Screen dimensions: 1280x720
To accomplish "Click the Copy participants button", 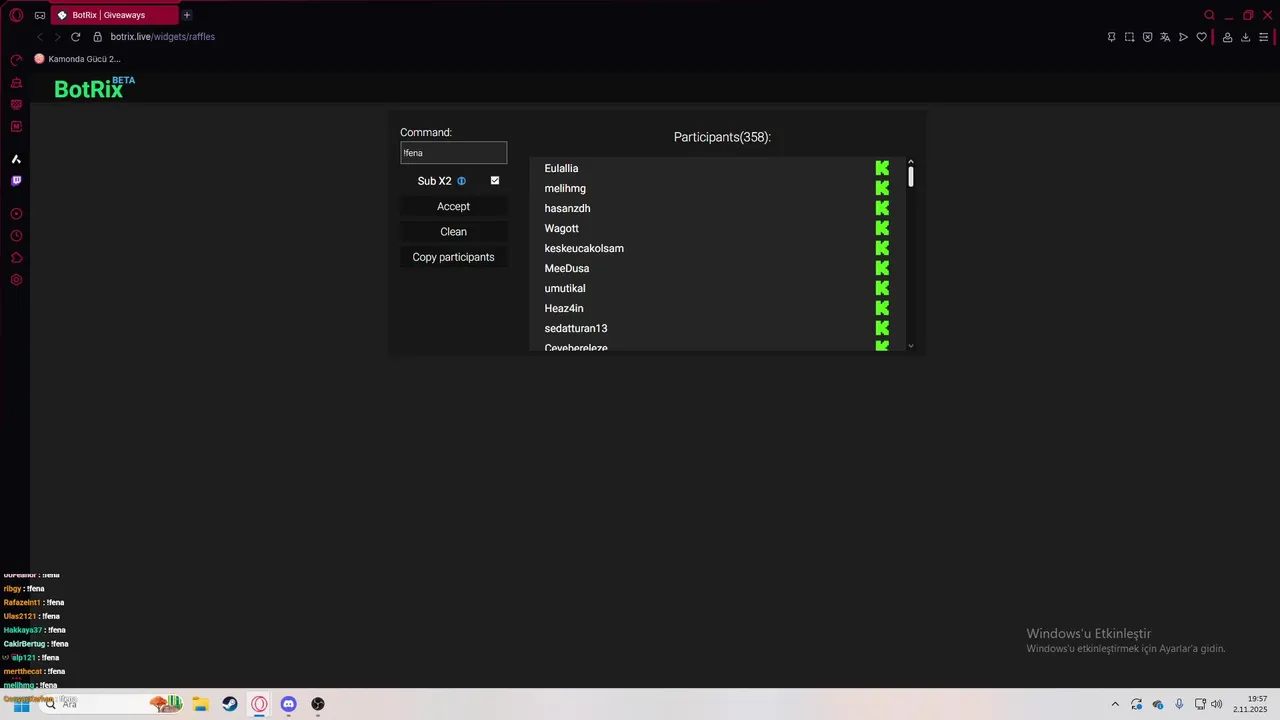I will 453,257.
